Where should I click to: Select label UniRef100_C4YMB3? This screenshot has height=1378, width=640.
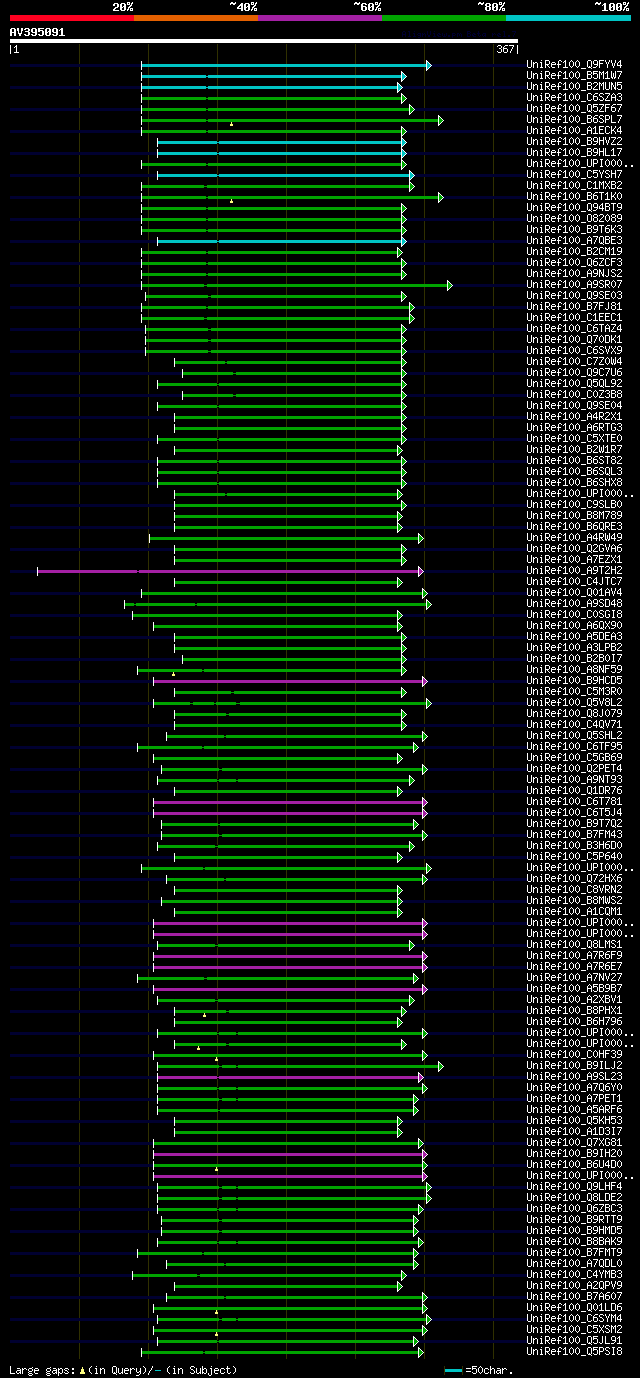pyautogui.click(x=574, y=1275)
